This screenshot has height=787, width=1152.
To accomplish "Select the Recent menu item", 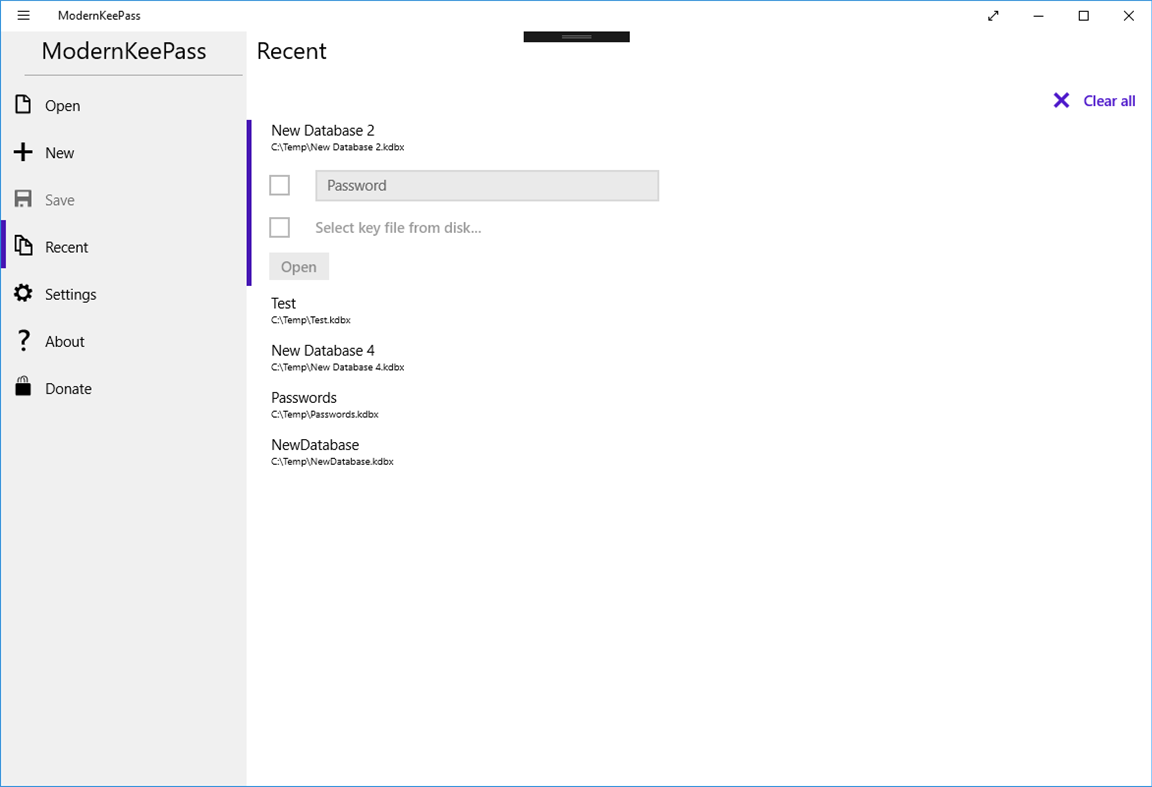I will [x=67, y=246].
